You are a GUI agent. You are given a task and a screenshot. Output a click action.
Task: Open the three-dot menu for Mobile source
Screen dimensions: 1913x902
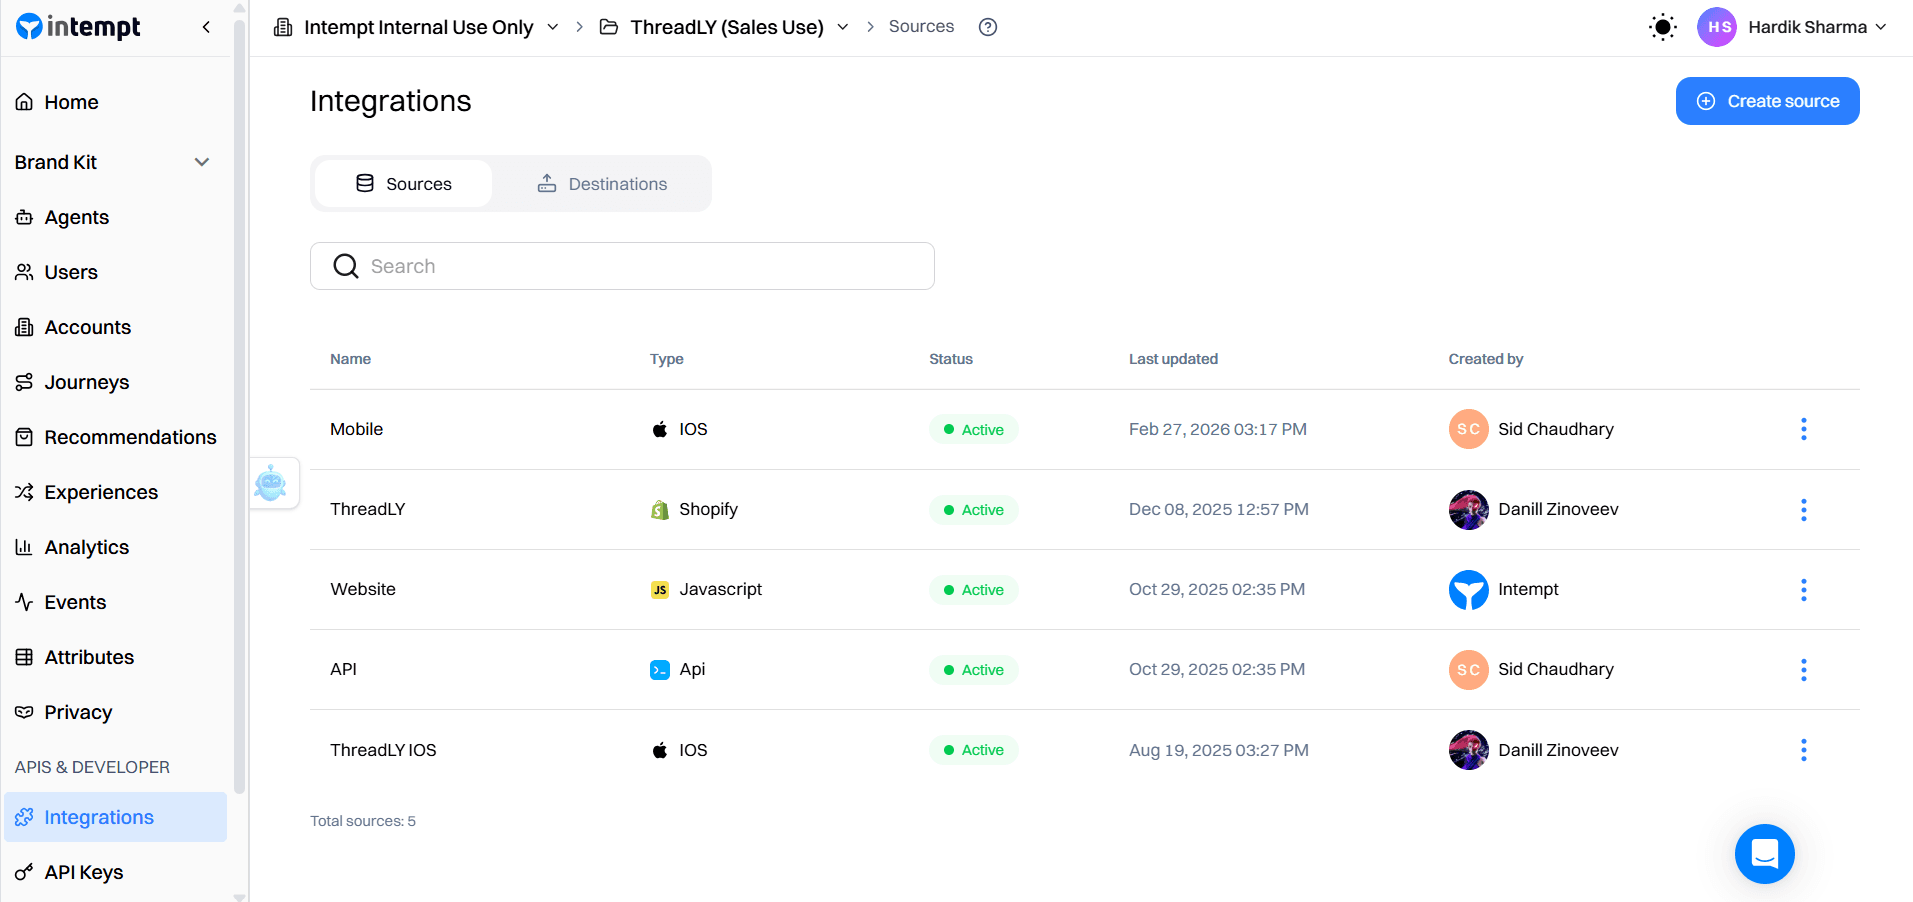point(1803,429)
